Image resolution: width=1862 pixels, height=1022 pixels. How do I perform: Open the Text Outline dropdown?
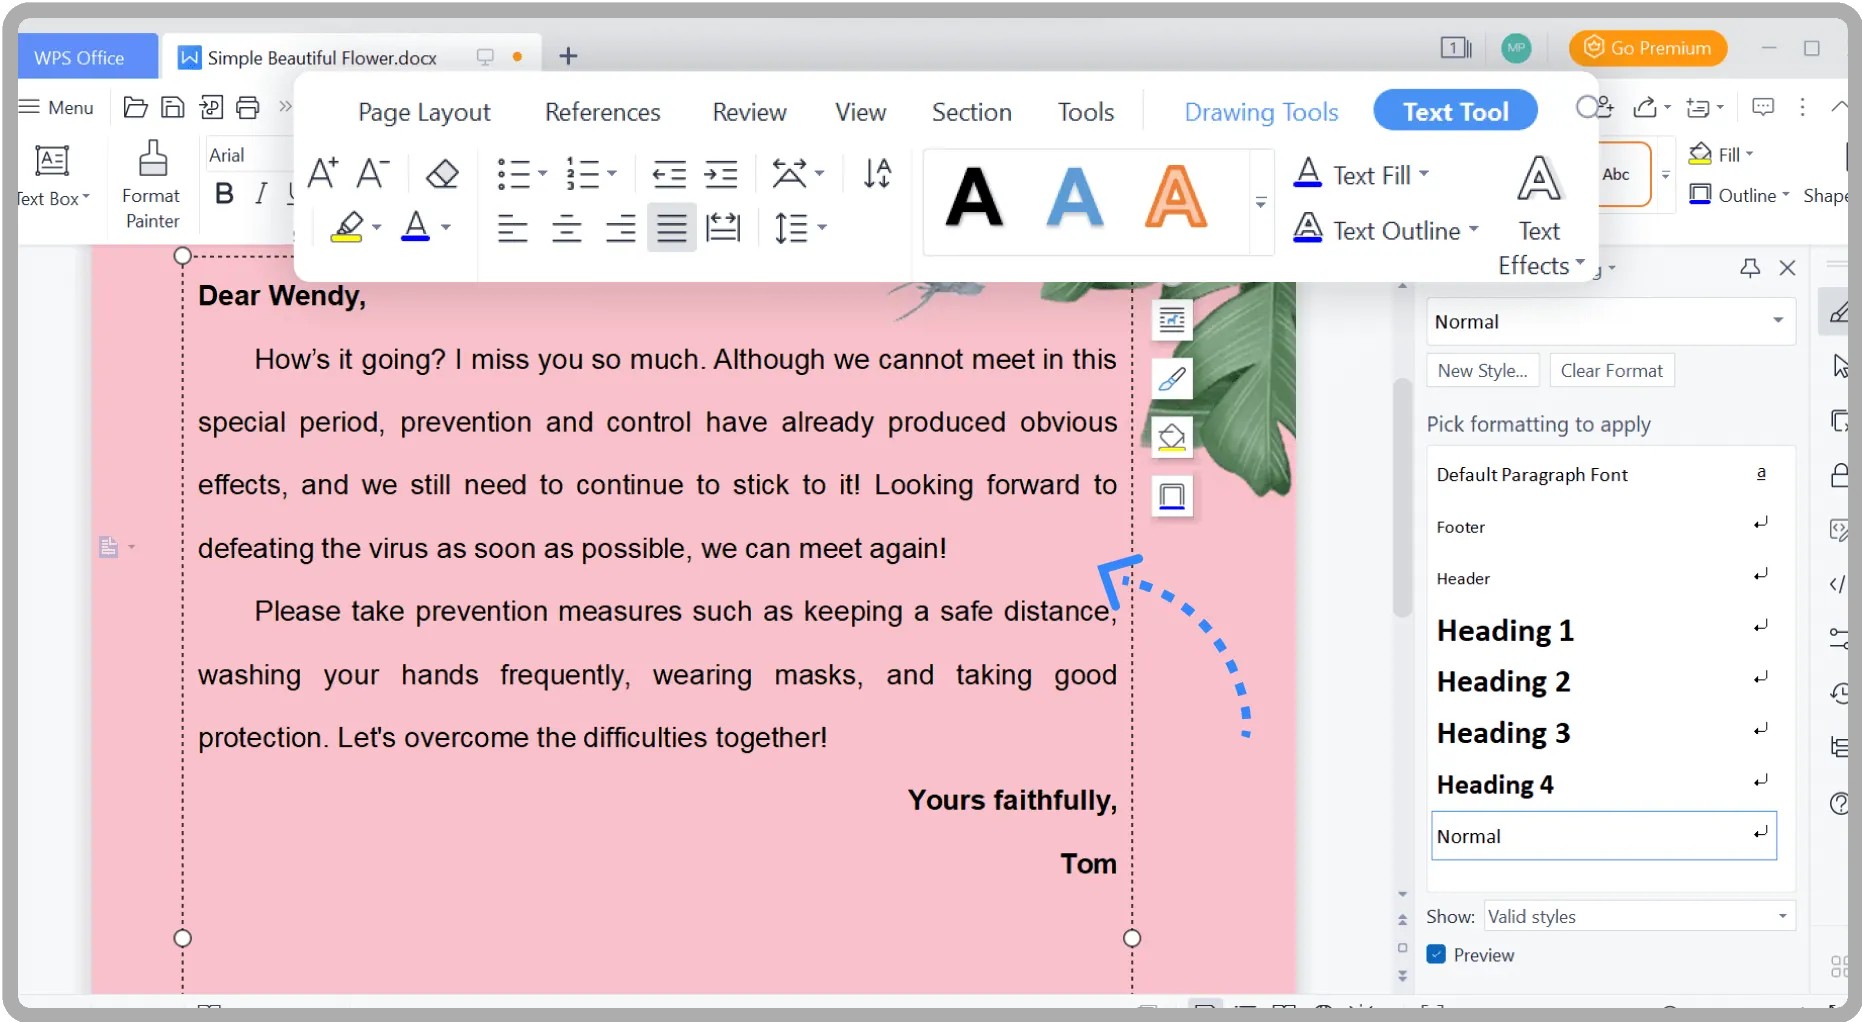1474,230
